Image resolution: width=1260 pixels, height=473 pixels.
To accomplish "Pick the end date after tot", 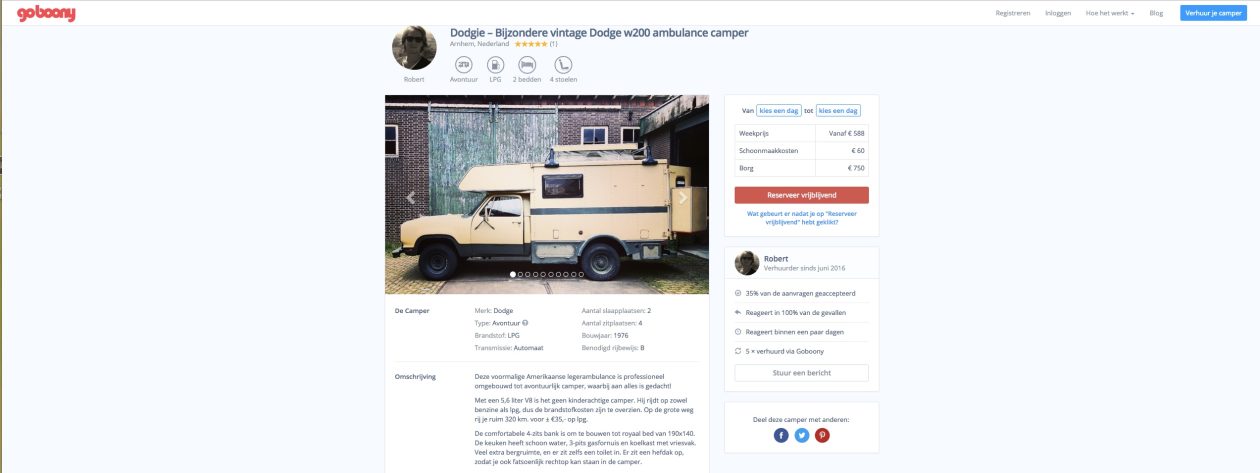I will tap(838, 111).
